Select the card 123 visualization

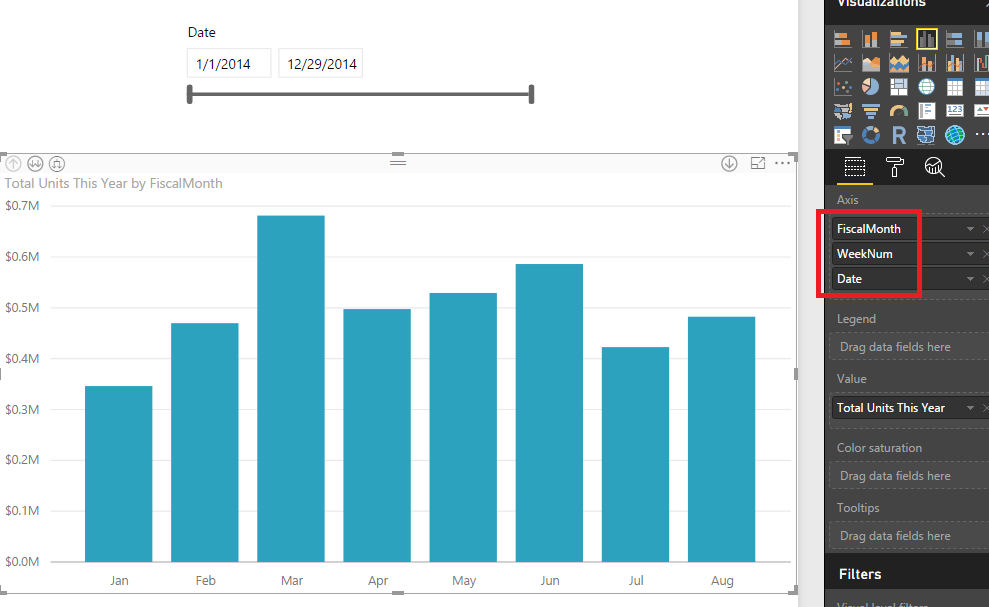(955, 111)
